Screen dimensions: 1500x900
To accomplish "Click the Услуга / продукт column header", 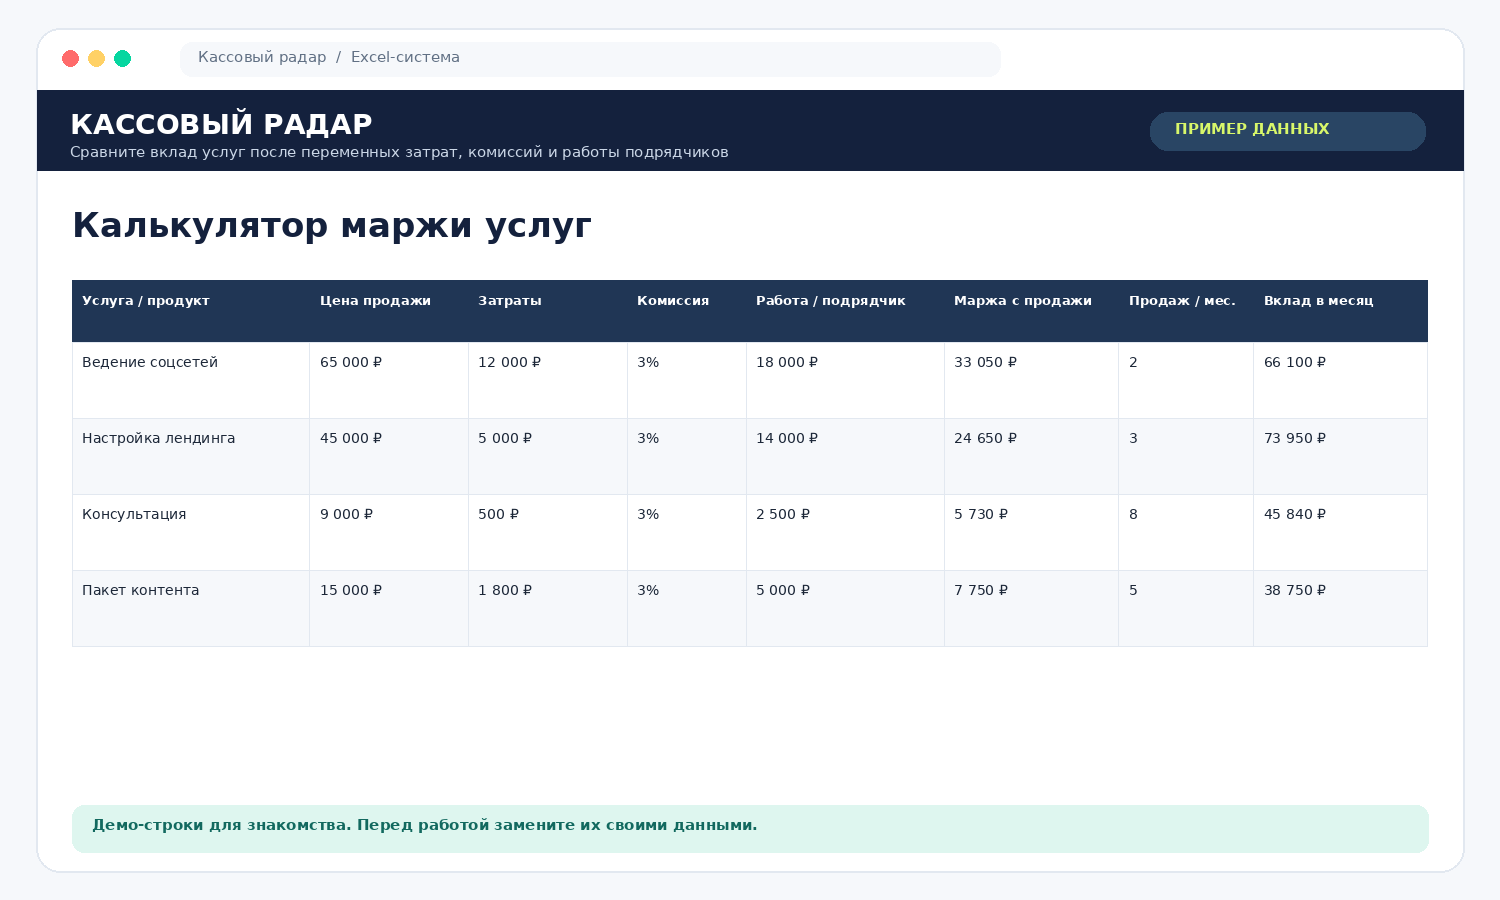I will [x=191, y=311].
